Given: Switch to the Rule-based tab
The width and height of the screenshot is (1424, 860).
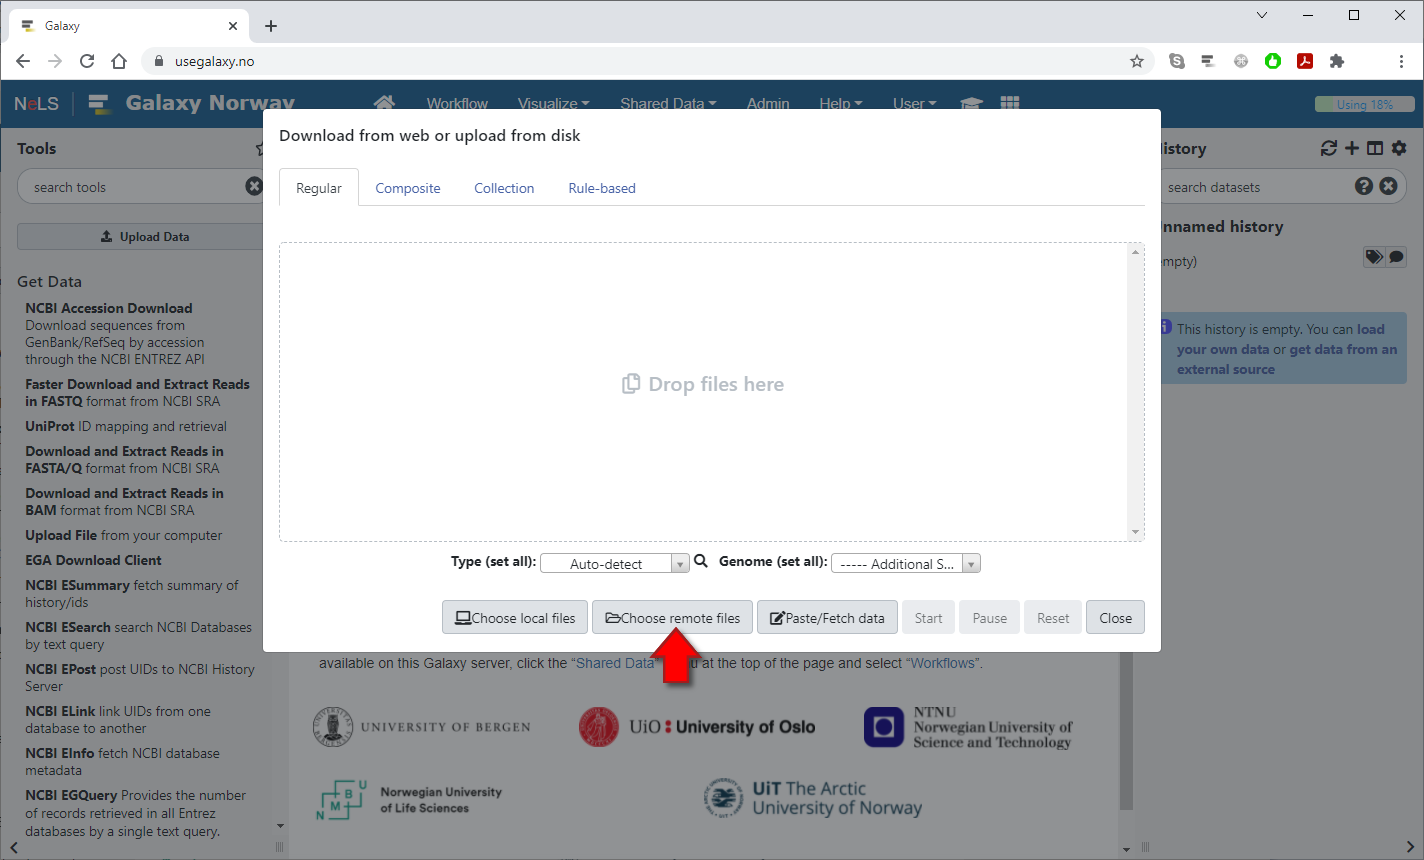Looking at the screenshot, I should 602,188.
